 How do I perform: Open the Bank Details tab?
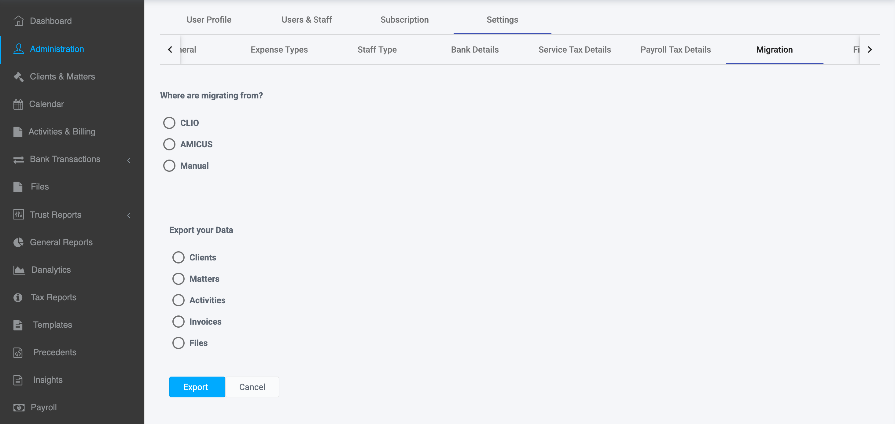pos(475,50)
